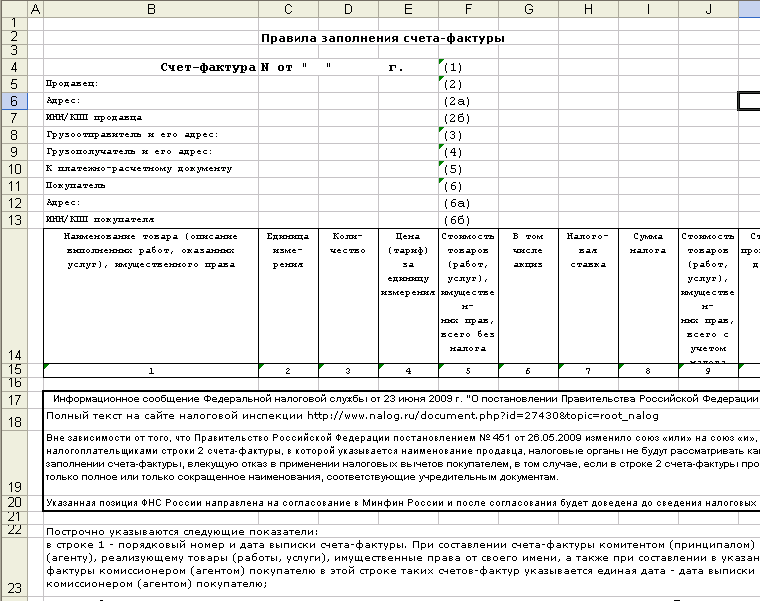
Task: Select column D header
Action: point(348,9)
